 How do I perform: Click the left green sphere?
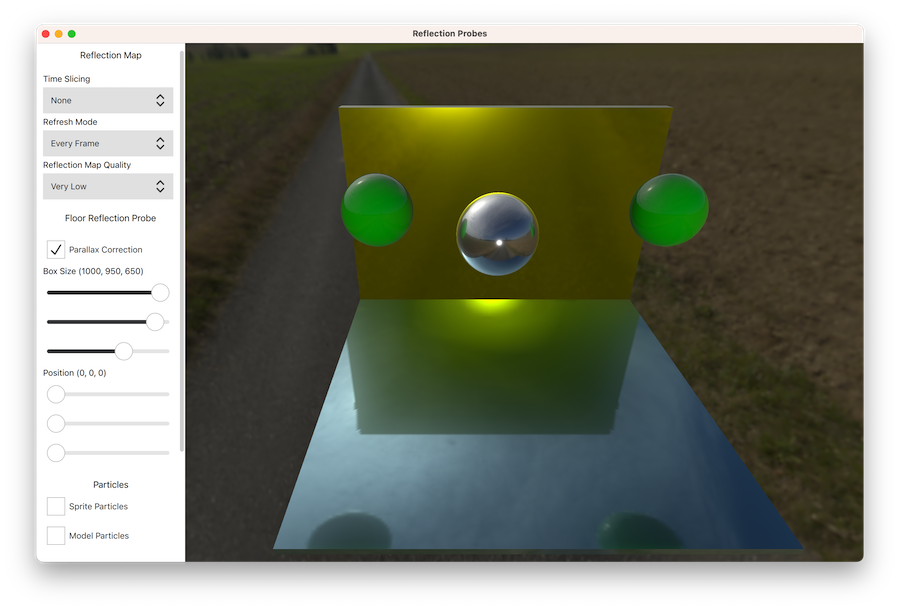377,209
